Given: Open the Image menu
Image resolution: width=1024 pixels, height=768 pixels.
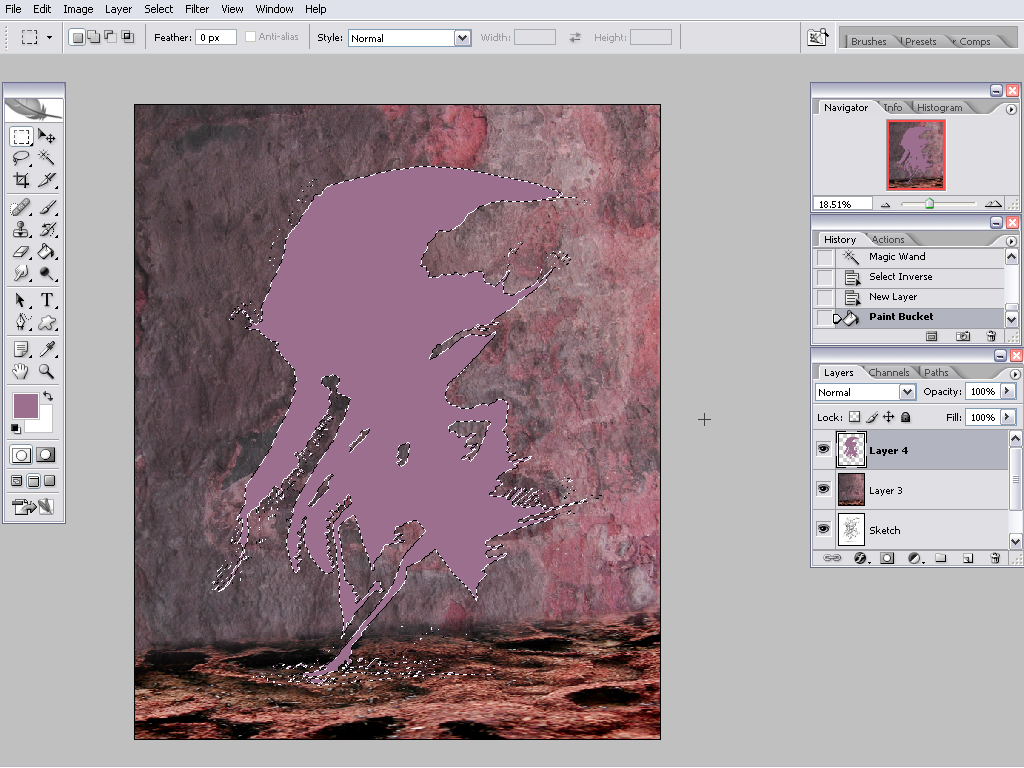Looking at the screenshot, I should pyautogui.click(x=78, y=9).
